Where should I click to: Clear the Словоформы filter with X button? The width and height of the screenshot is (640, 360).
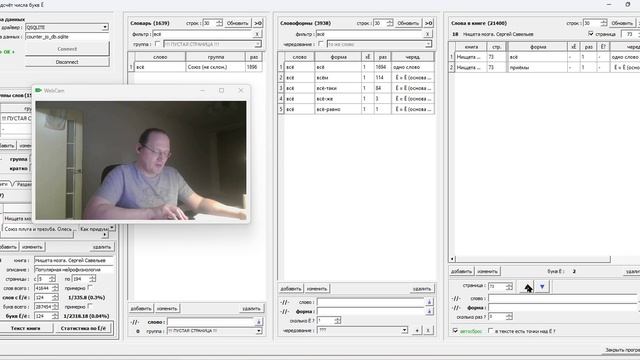click(x=427, y=34)
